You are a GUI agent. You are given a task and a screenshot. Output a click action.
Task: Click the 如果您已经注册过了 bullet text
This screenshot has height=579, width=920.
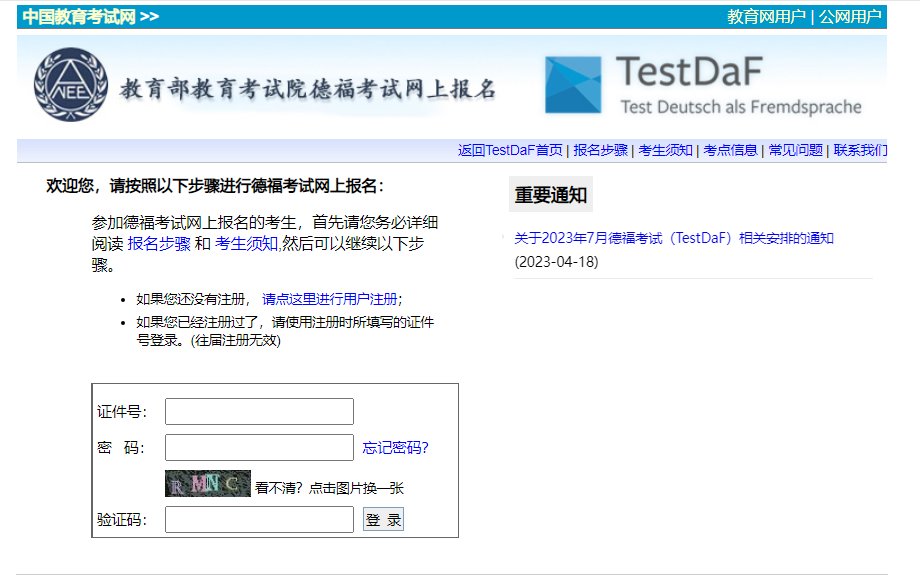click(285, 331)
